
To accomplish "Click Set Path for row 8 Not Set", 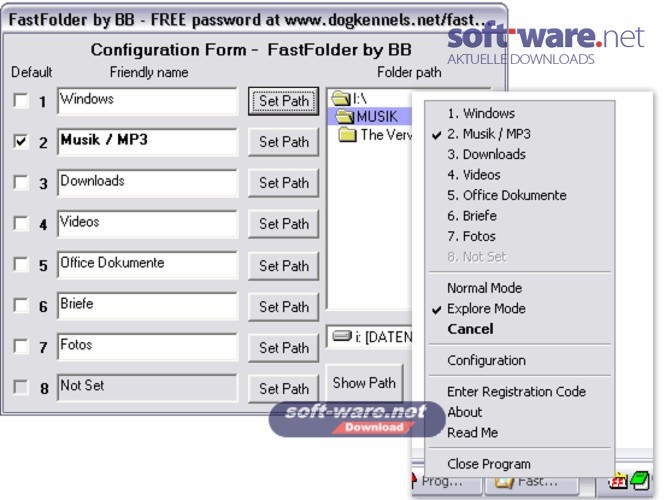I will click(284, 389).
